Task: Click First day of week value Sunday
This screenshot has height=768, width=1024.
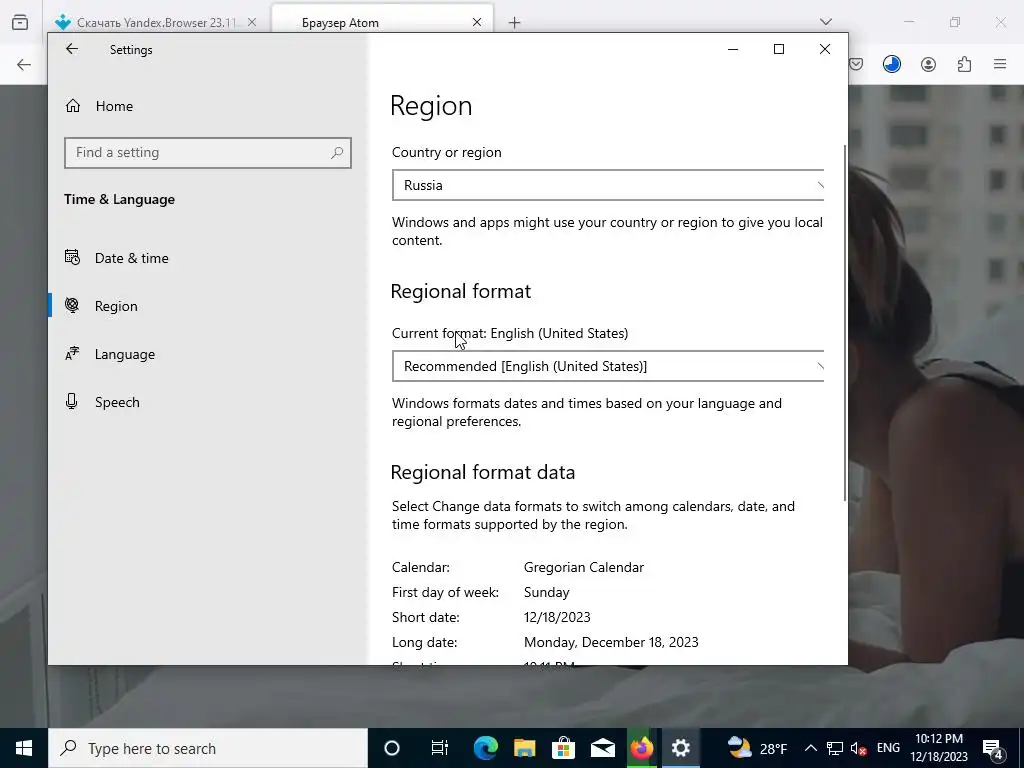Action: point(547,592)
